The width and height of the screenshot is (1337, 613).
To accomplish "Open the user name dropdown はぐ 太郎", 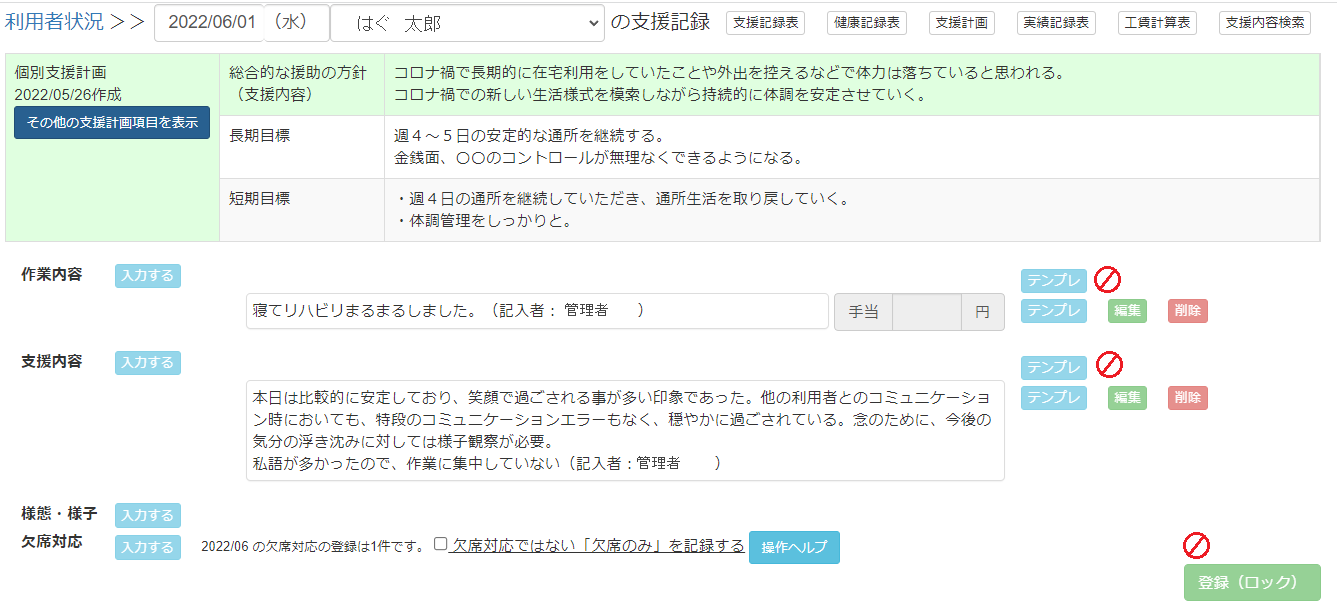I will point(467,24).
